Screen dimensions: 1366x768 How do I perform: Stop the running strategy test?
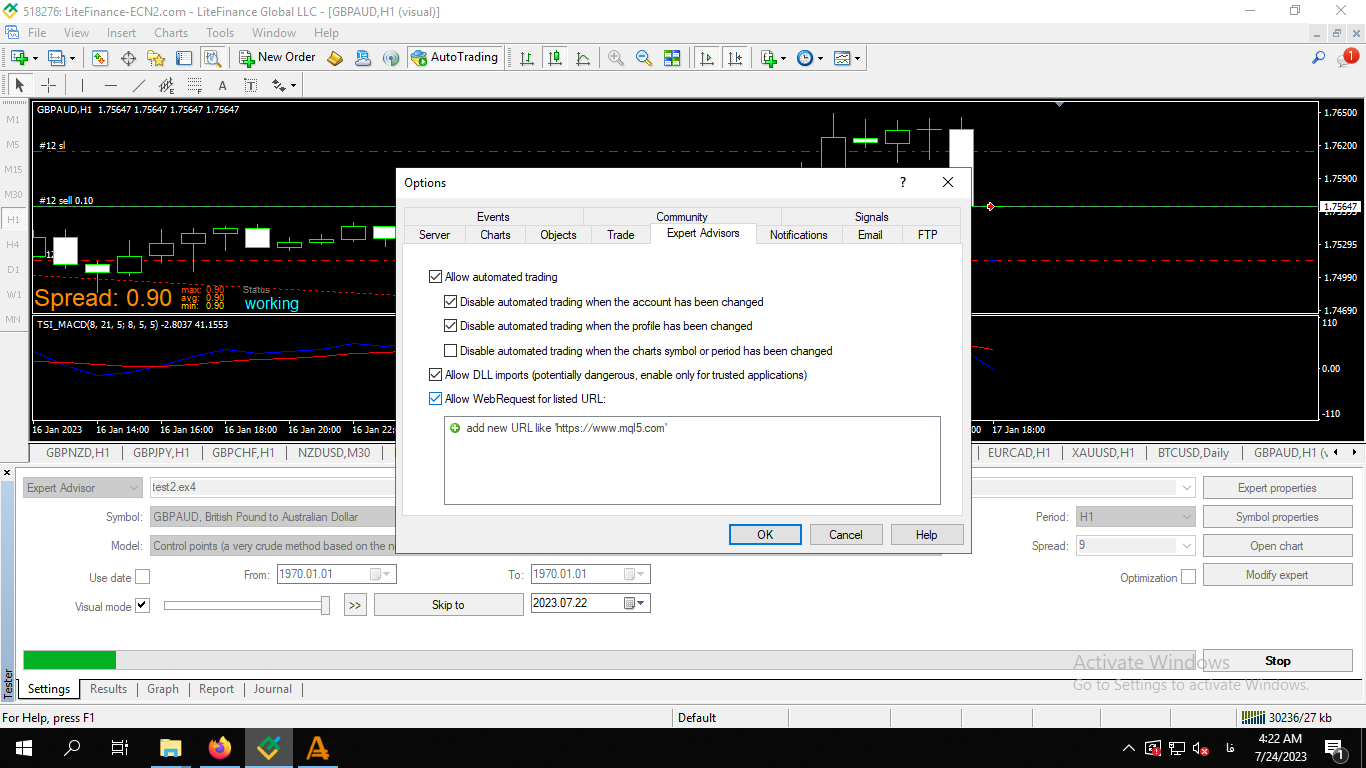1277,661
